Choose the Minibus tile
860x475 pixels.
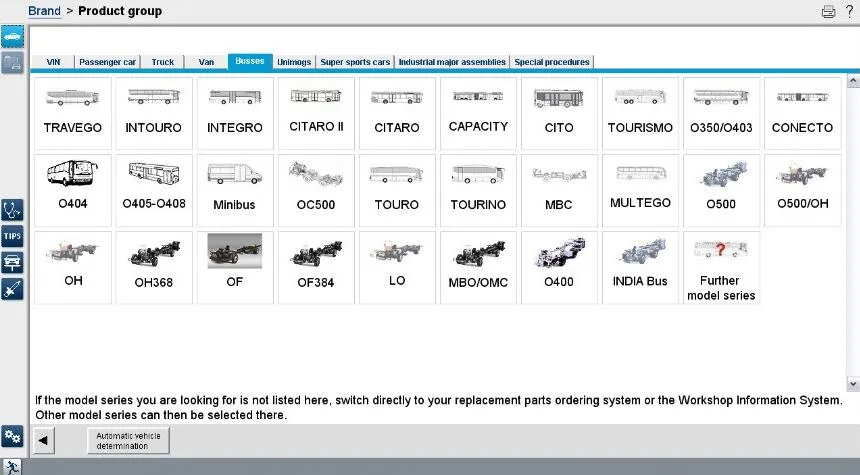(x=235, y=190)
